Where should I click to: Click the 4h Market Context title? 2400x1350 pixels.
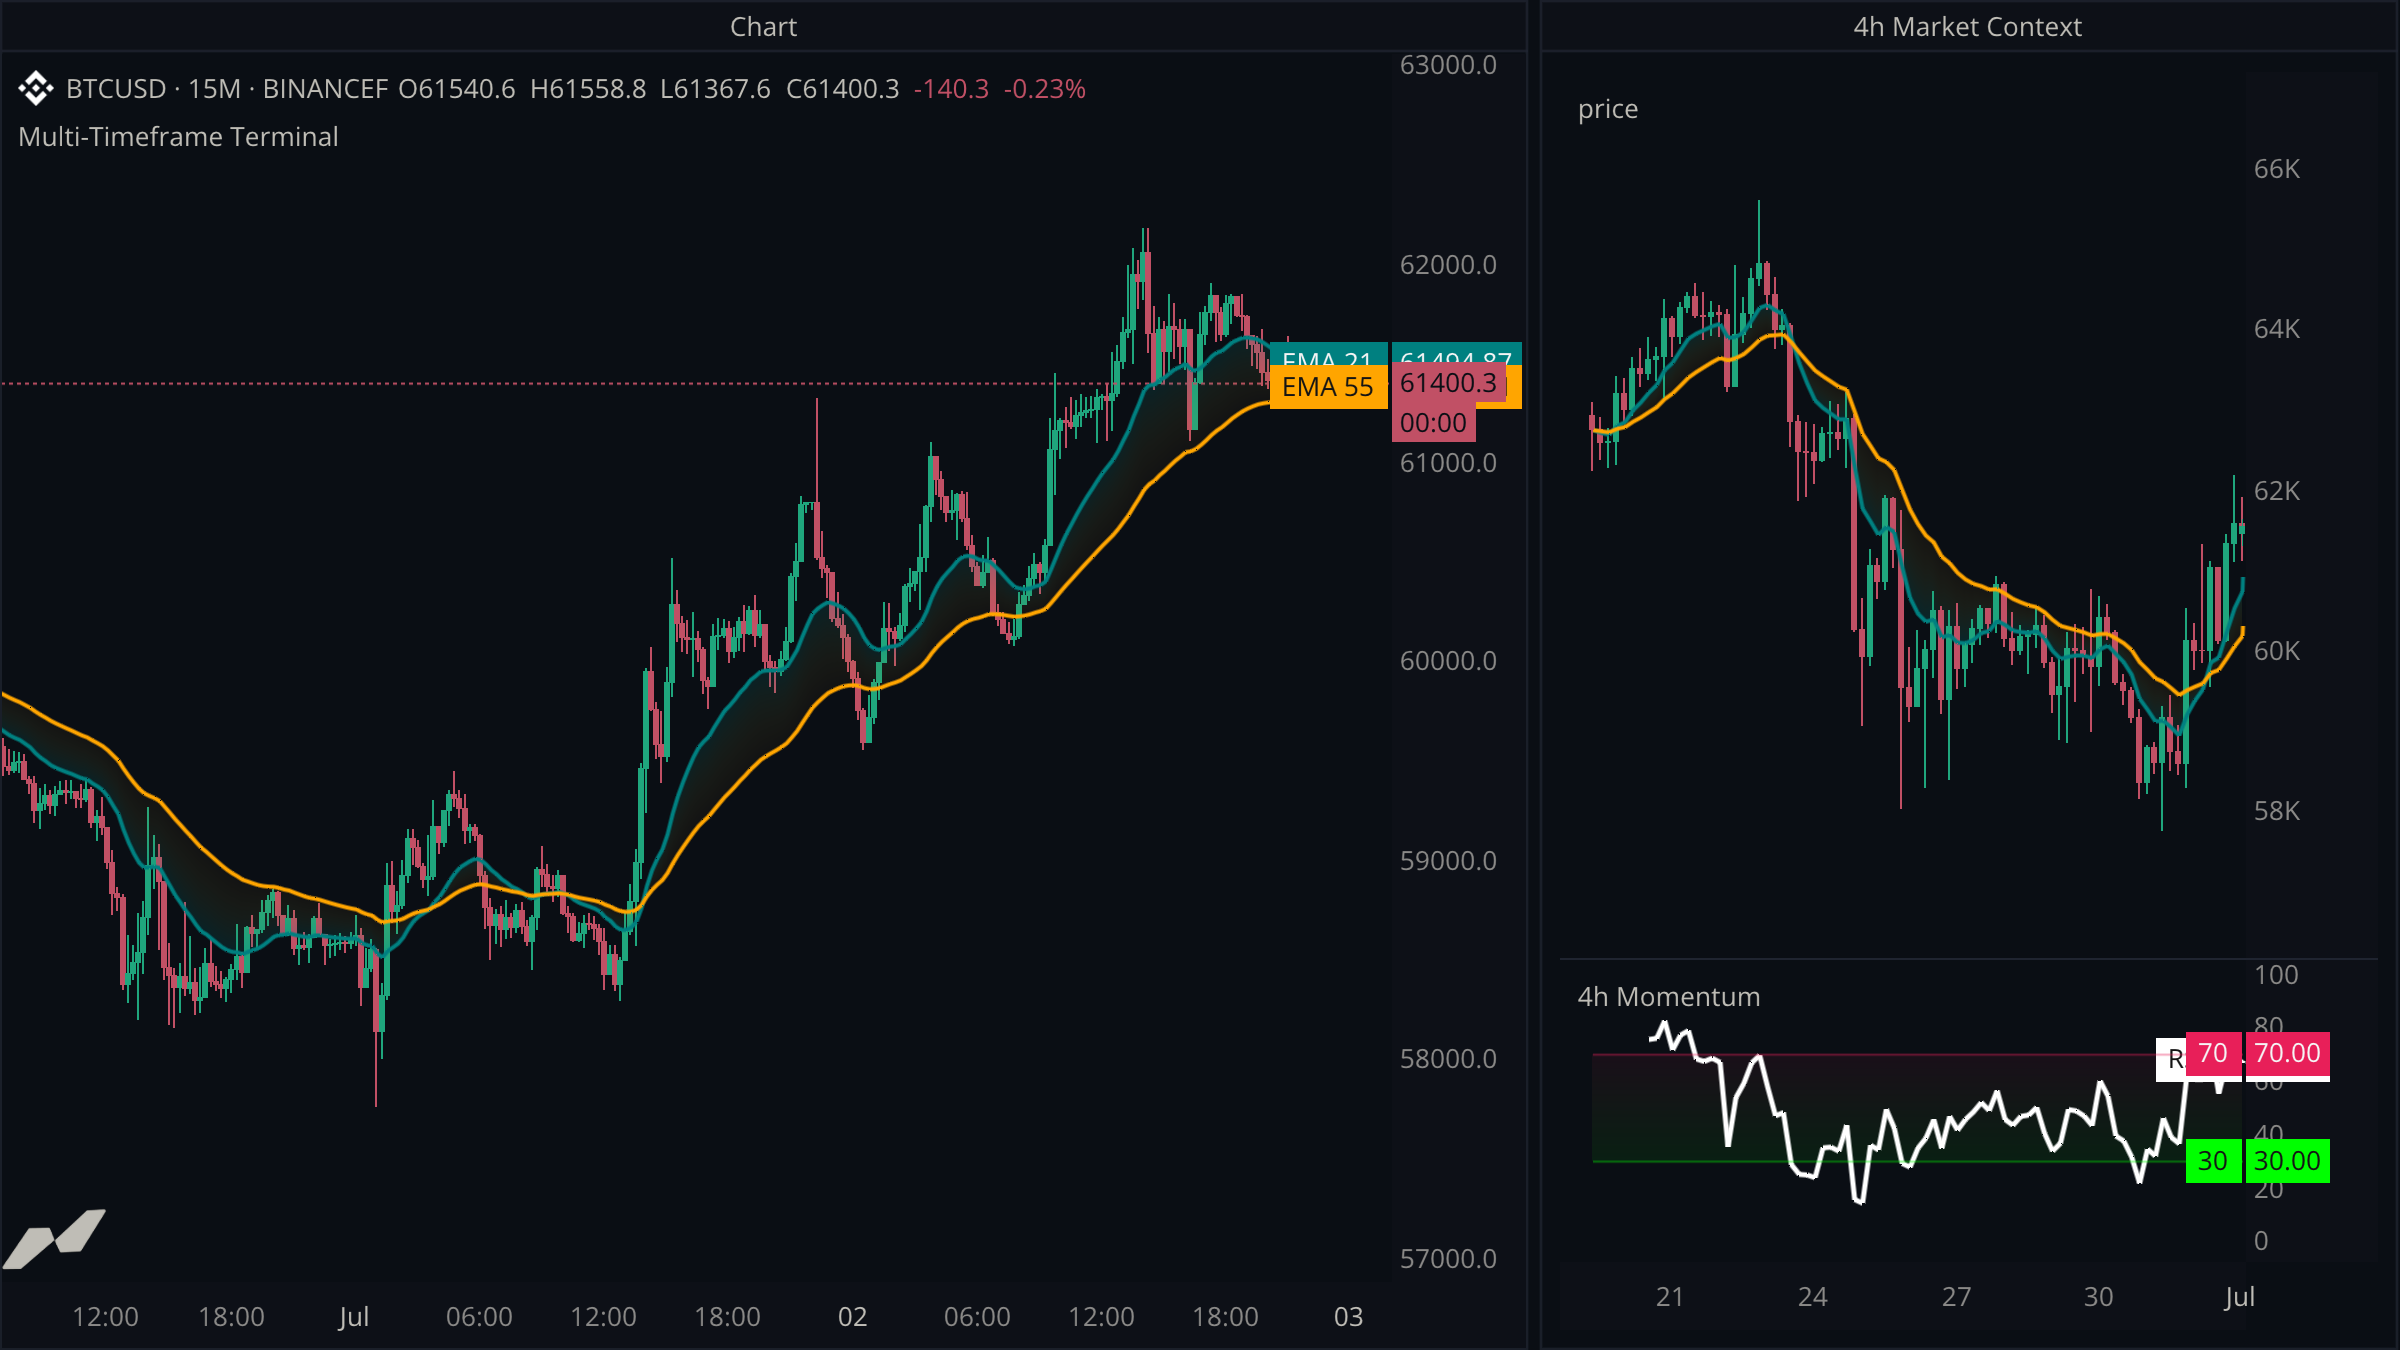coord(1967,27)
